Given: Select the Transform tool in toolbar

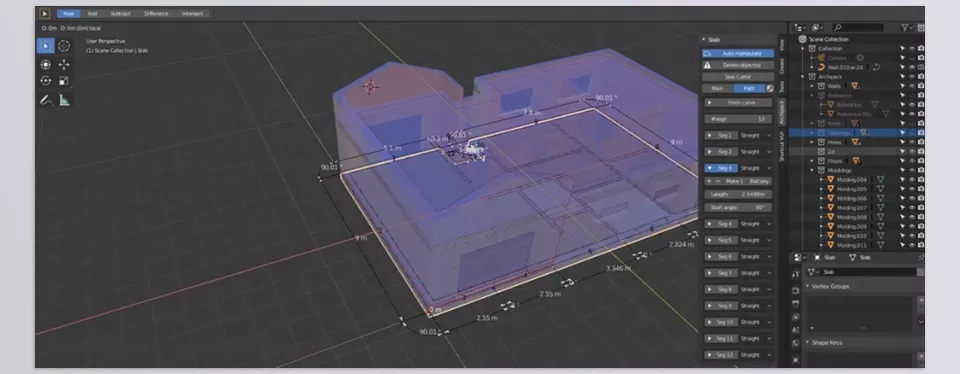Looking at the screenshot, I should tap(45, 64).
